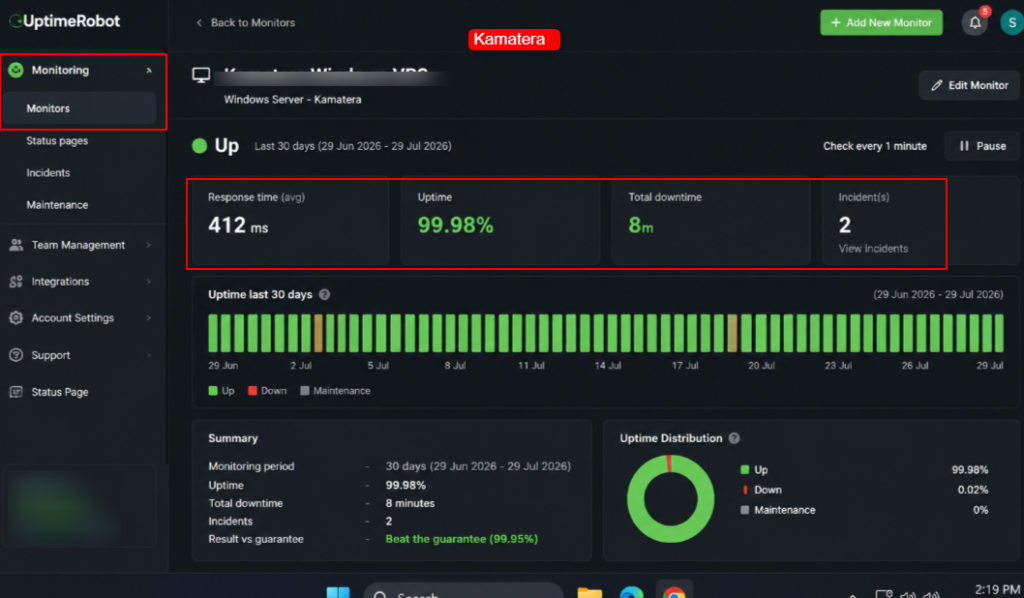Click the gray Maintenance legend swatch under the chart

(304, 390)
